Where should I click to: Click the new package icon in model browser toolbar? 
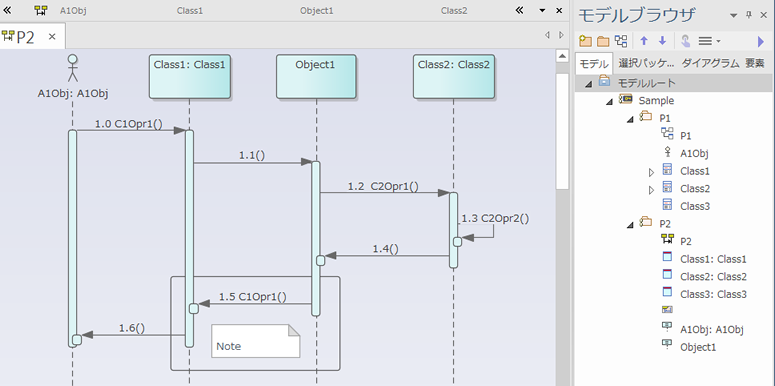(586, 41)
